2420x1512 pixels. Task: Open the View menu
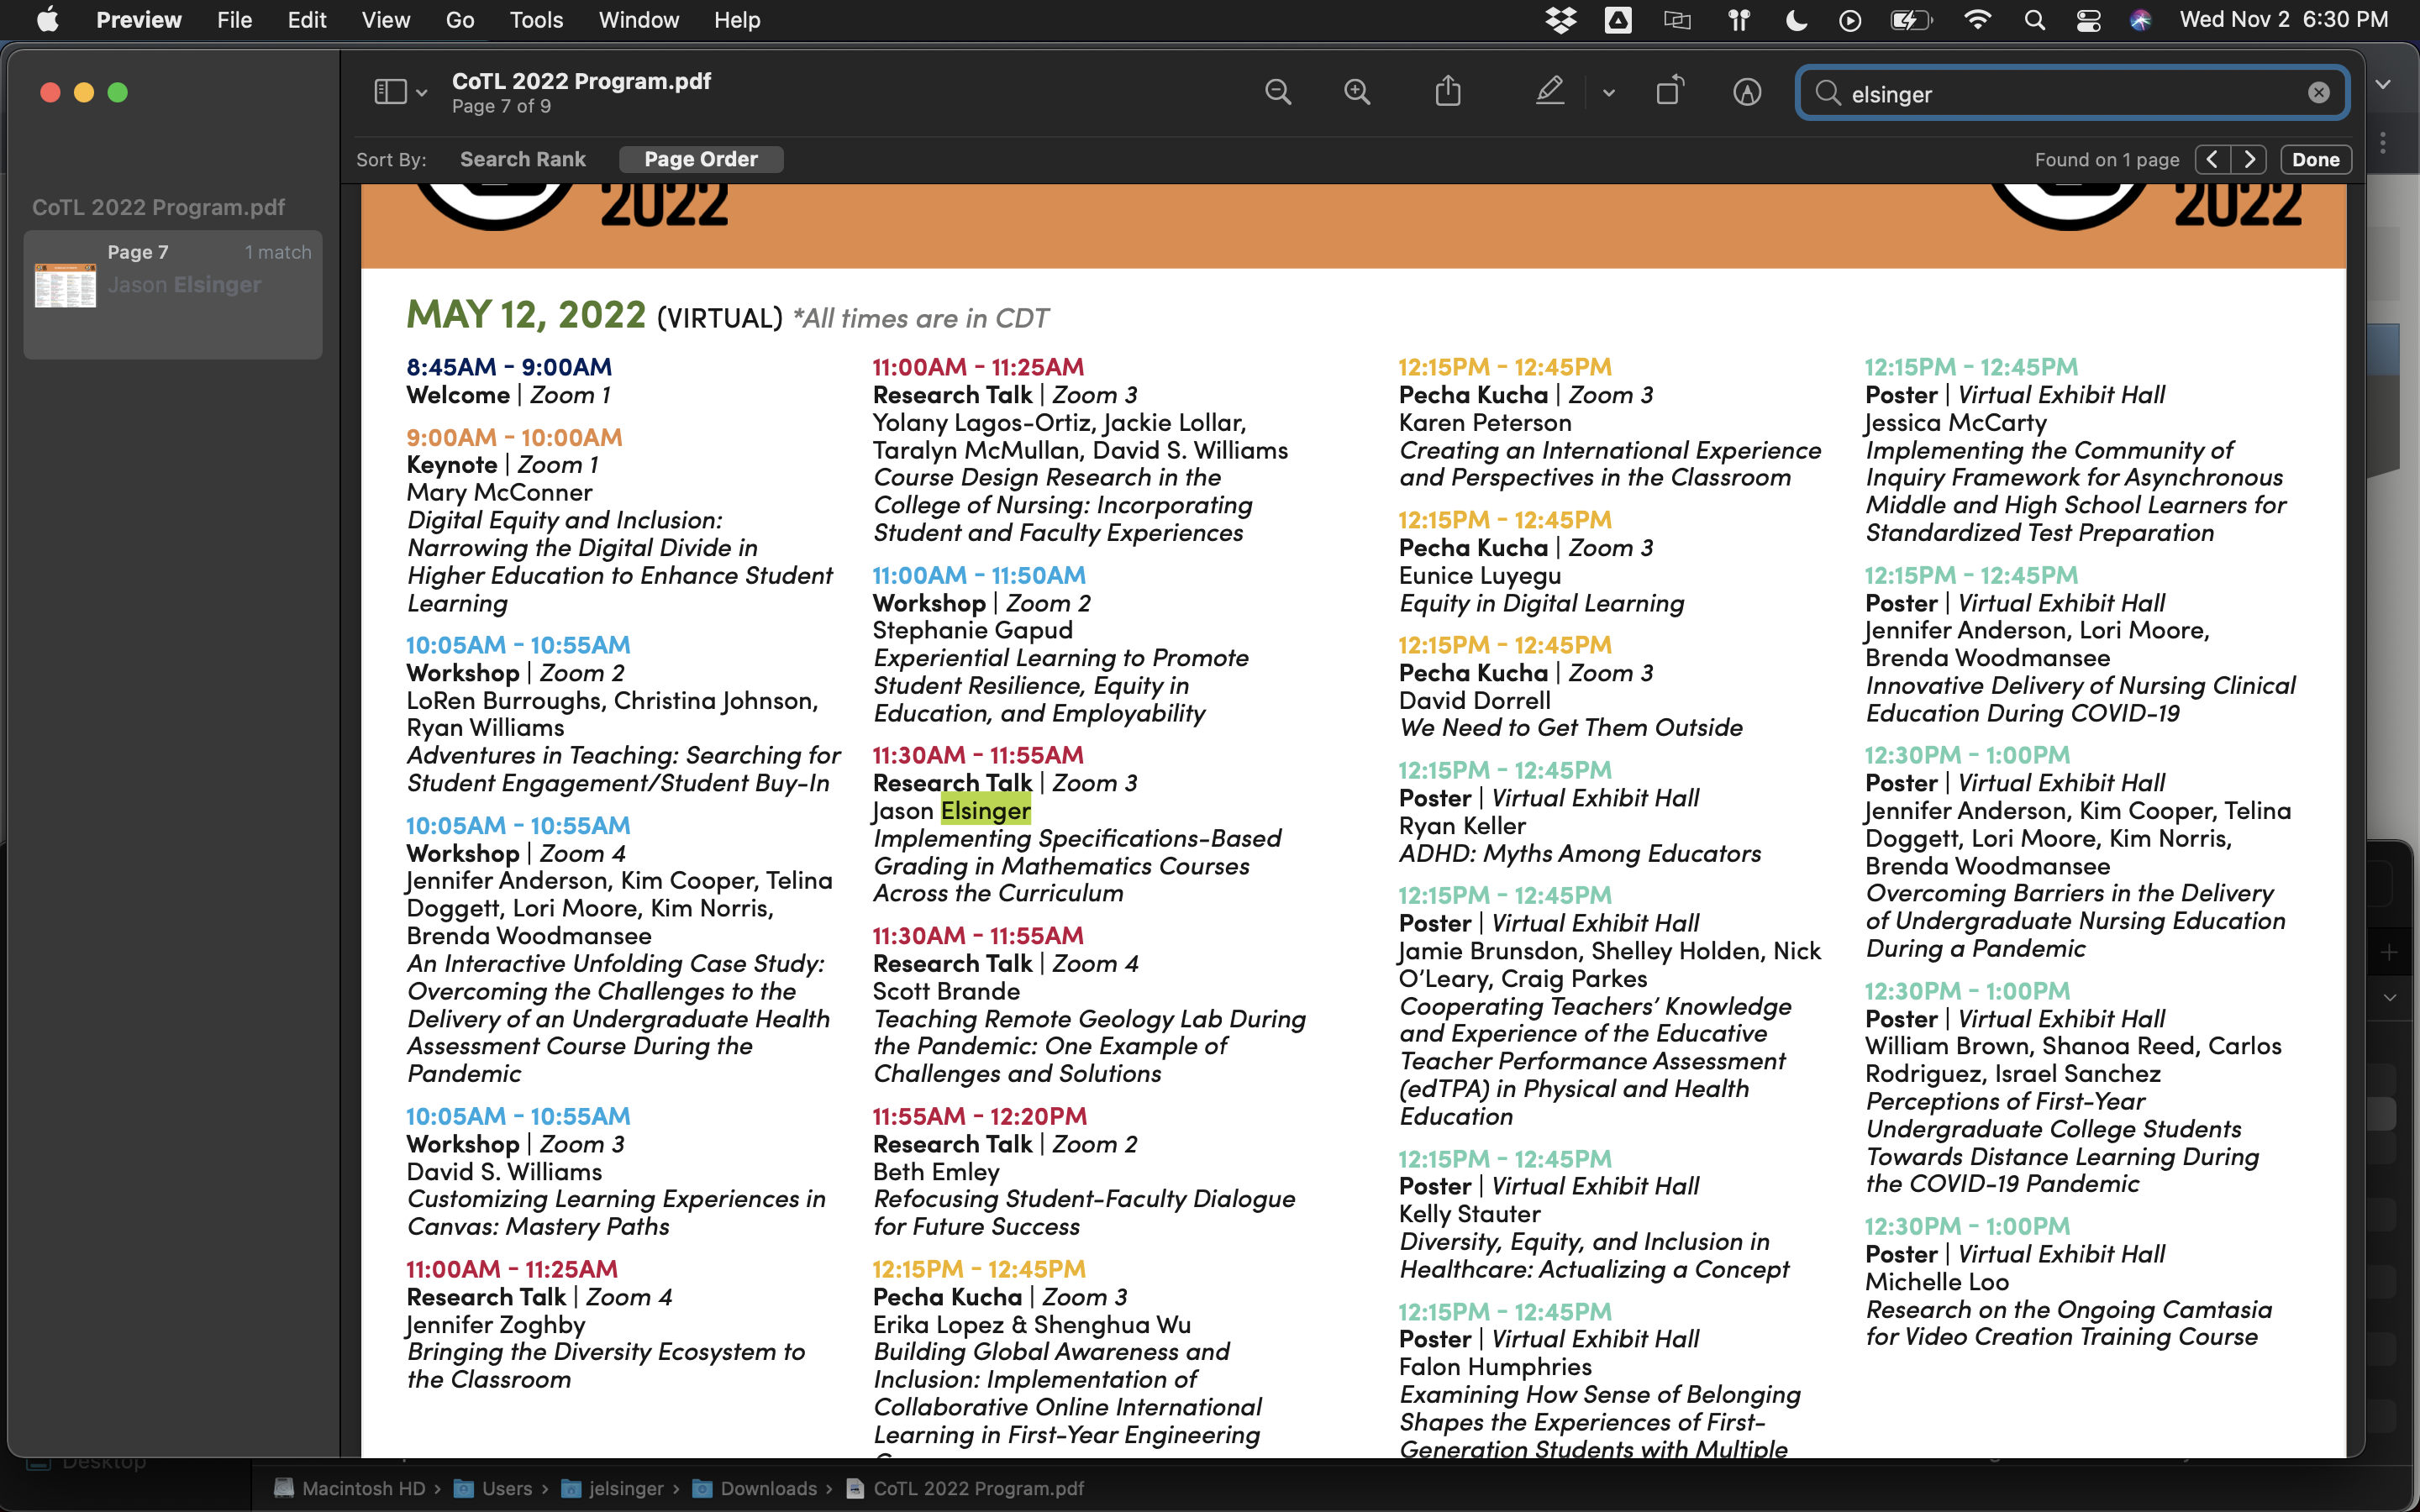tap(385, 20)
